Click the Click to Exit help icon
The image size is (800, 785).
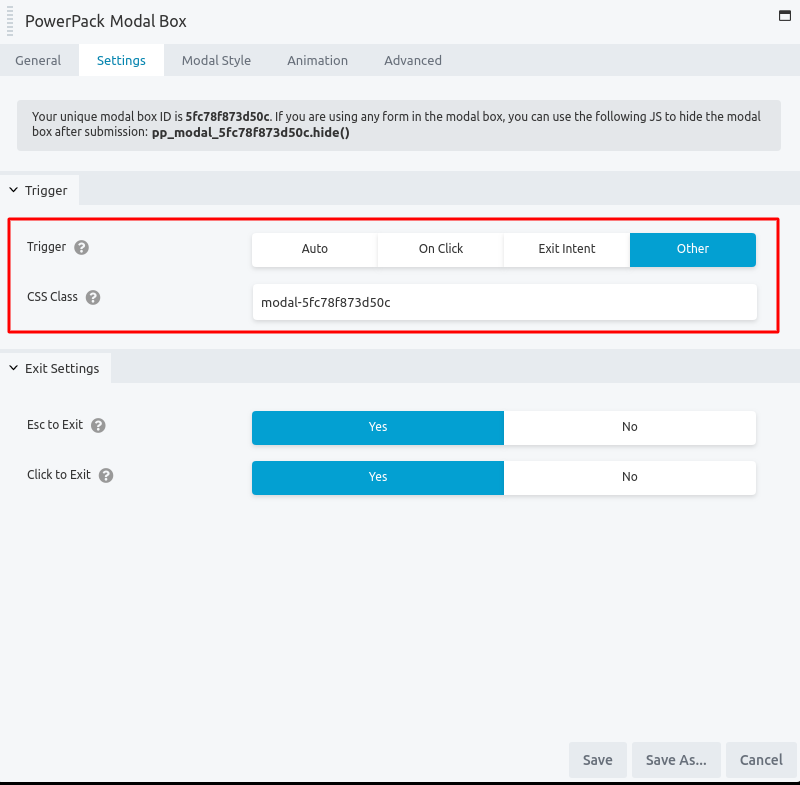(x=106, y=475)
